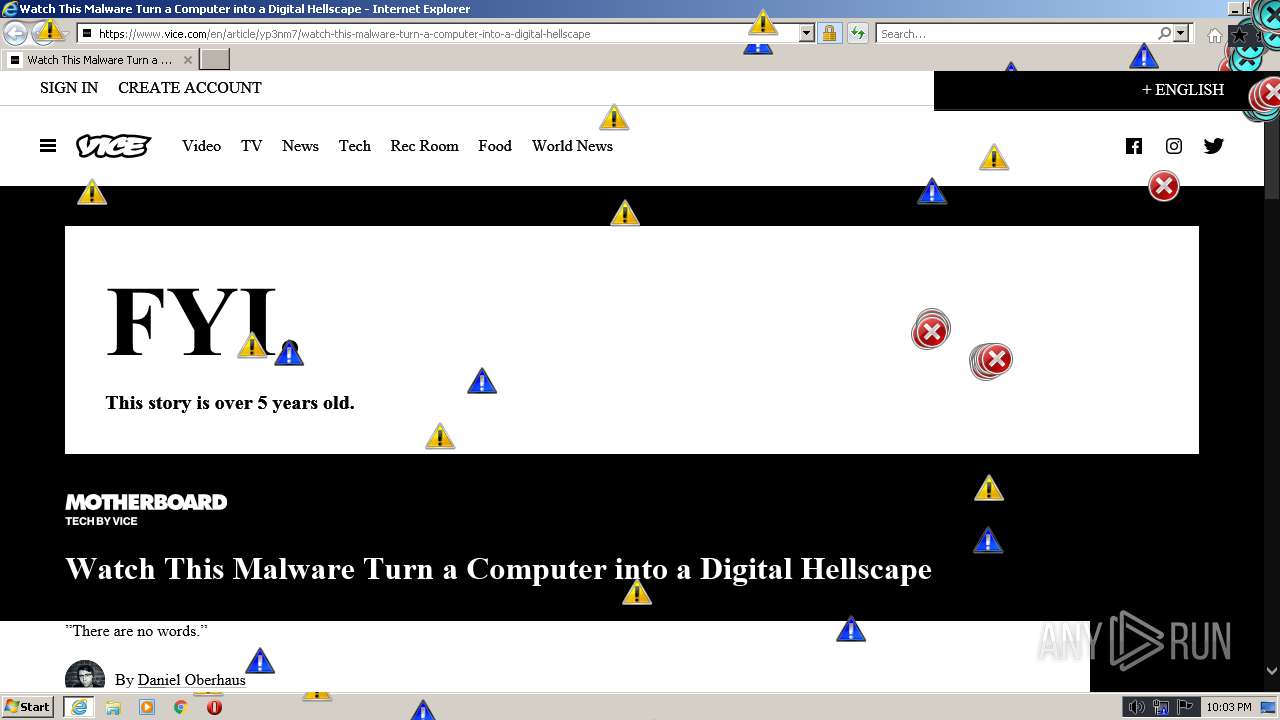Image resolution: width=1280 pixels, height=720 pixels.
Task: Click the Start button
Action: 28,707
